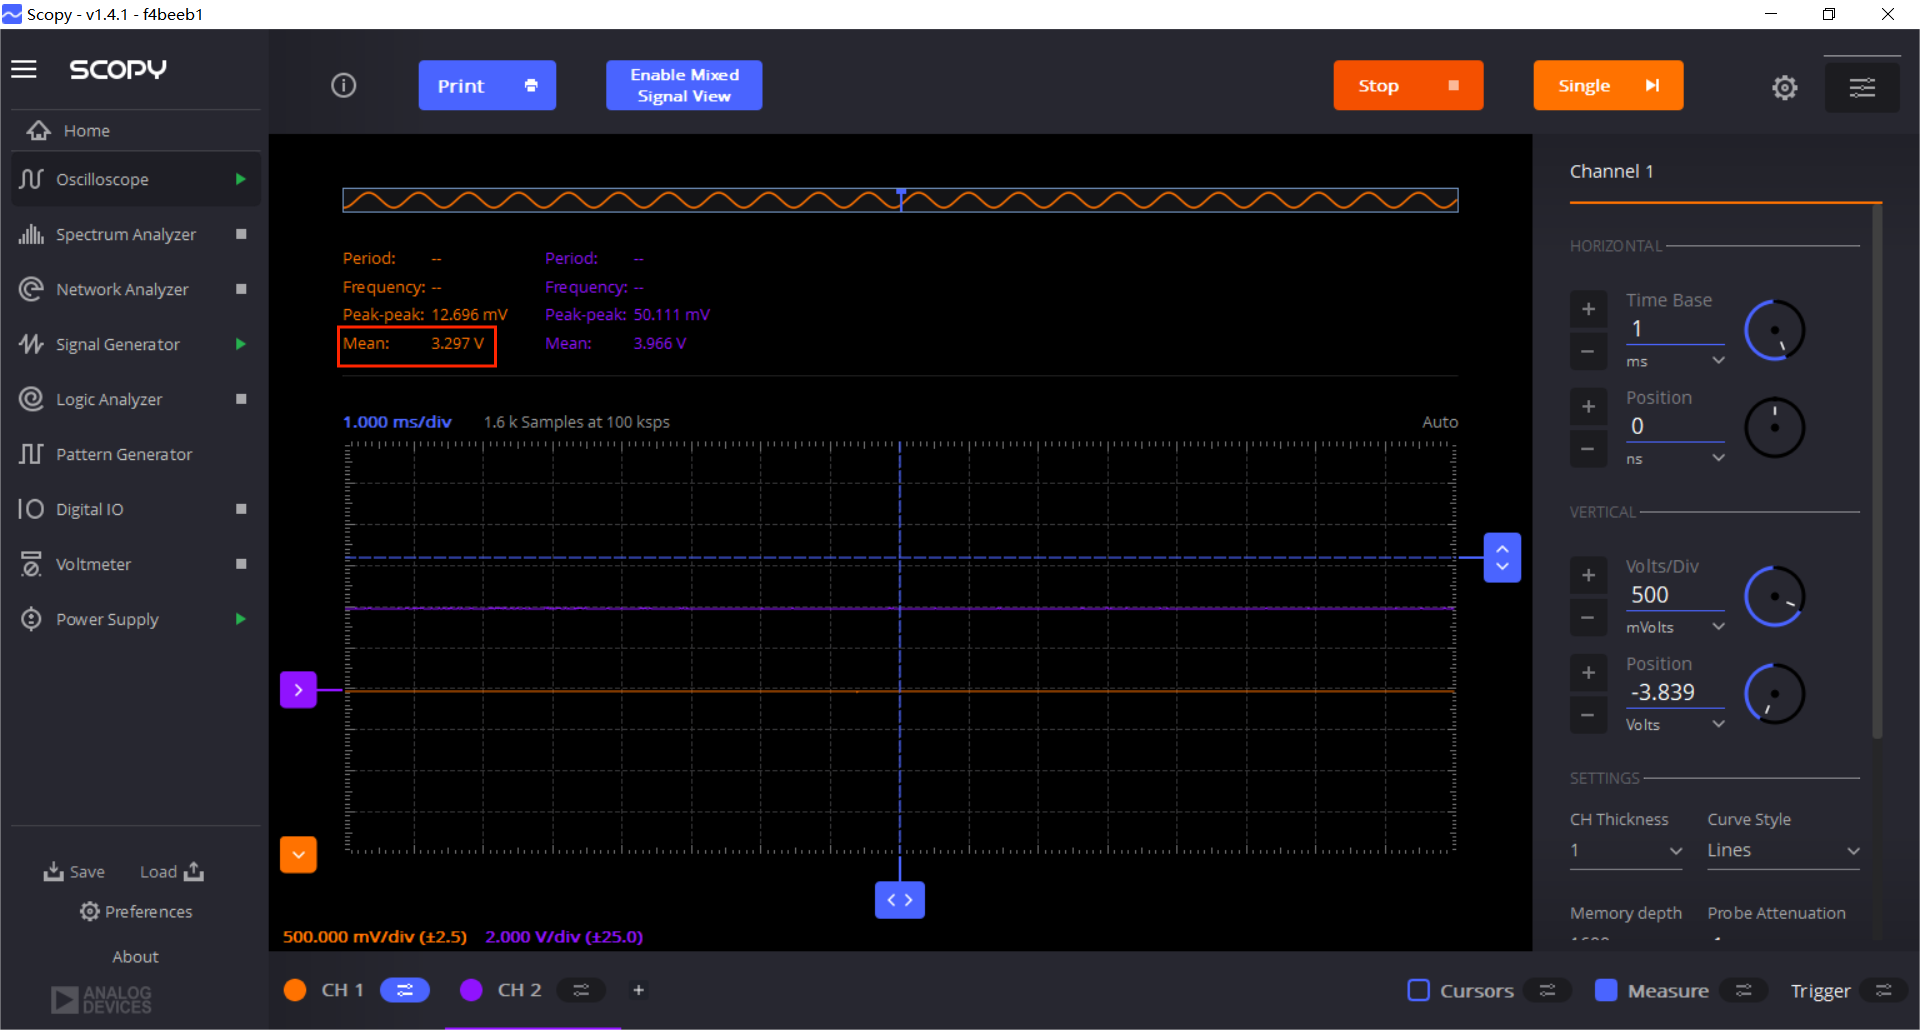Open vertical Position unit dropdown (Volts)
Screen dimensions: 1920x1030
[x=1675, y=724]
